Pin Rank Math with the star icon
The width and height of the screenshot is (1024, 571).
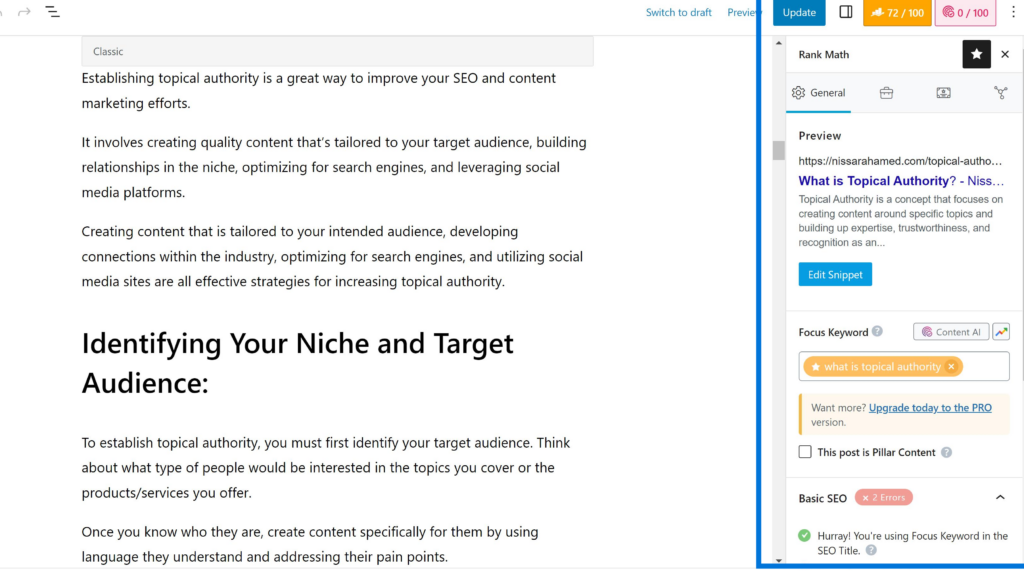[976, 54]
